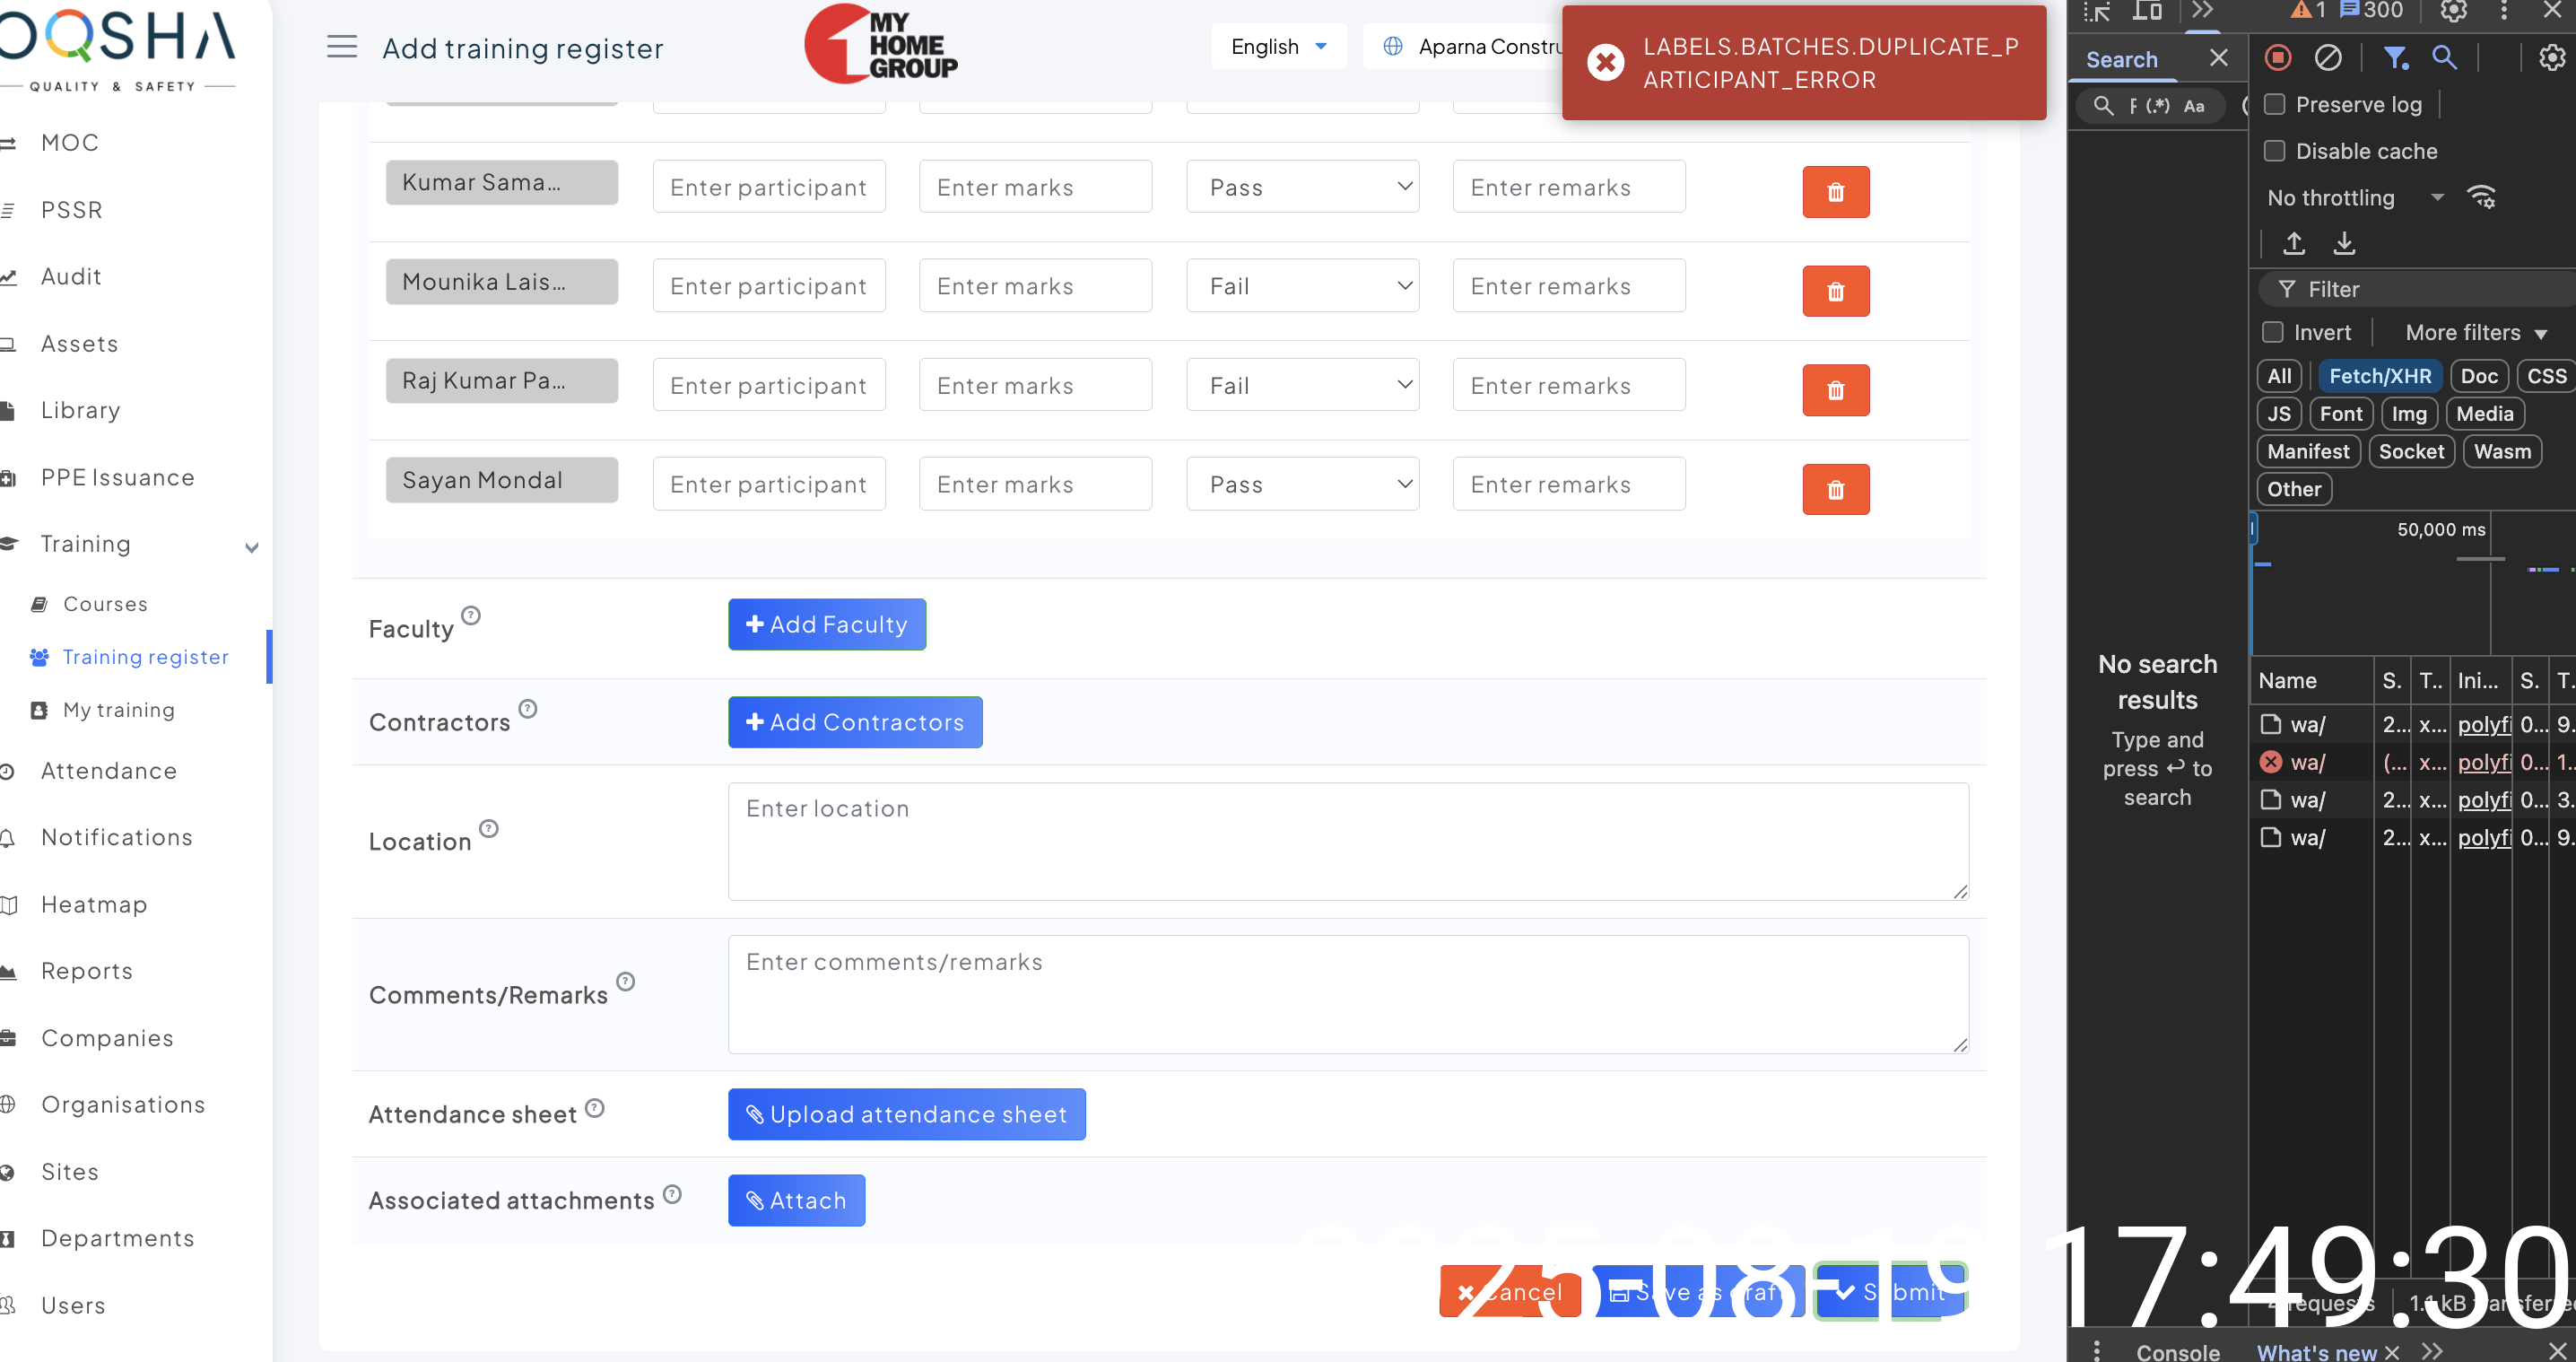The image size is (2576, 1362).
Task: Delete the Sayan Mondal participant row
Action: (1835, 490)
